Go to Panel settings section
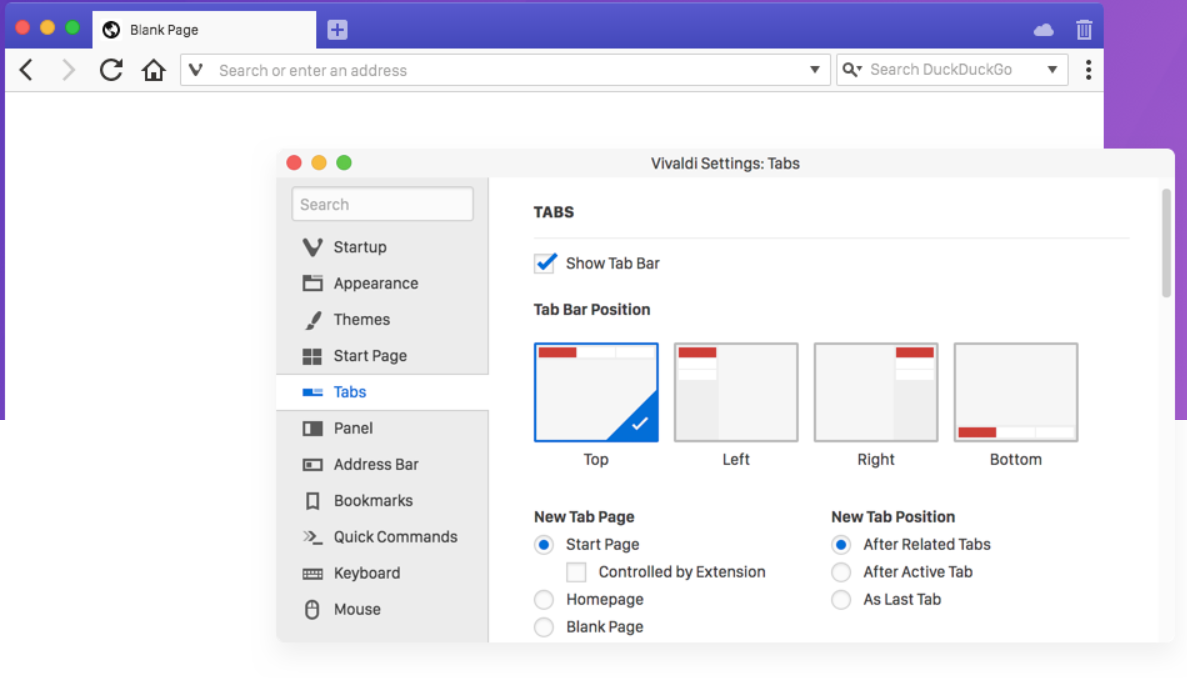The height and width of the screenshot is (678, 1187). pos(382,428)
